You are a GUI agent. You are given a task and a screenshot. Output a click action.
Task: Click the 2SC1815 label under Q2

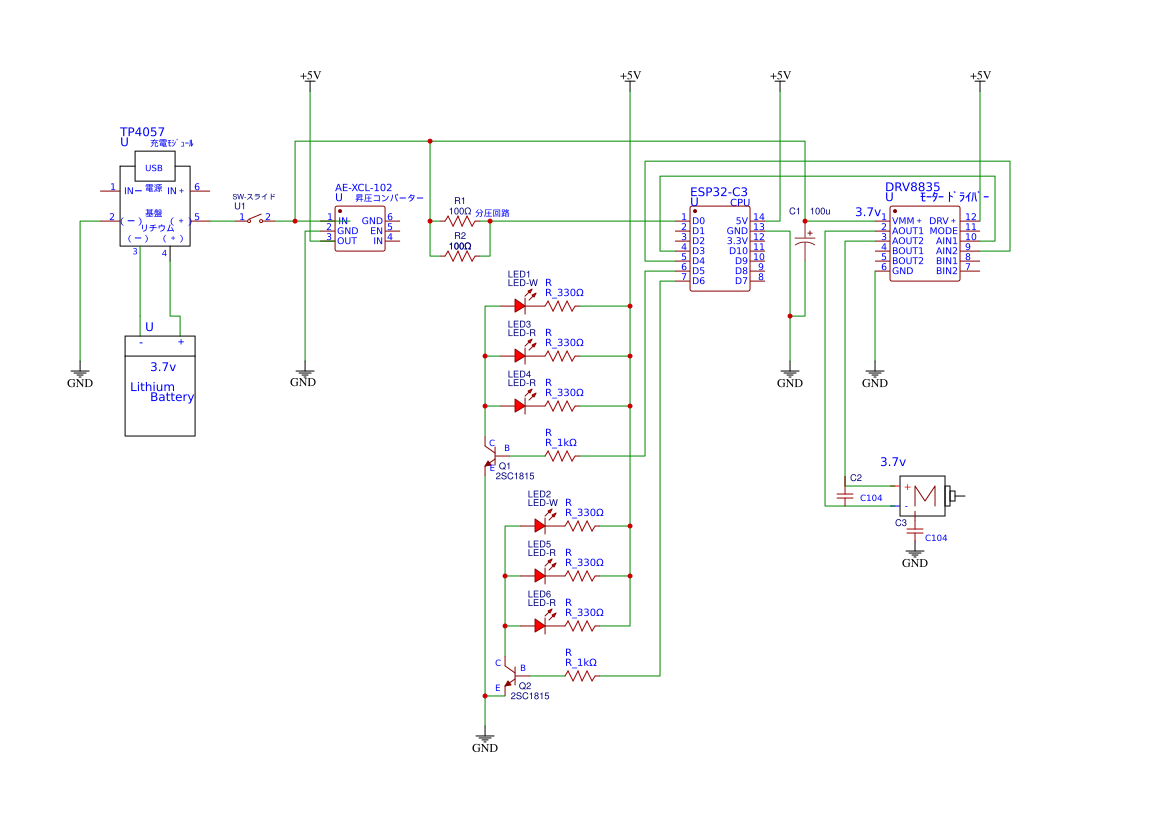530,696
